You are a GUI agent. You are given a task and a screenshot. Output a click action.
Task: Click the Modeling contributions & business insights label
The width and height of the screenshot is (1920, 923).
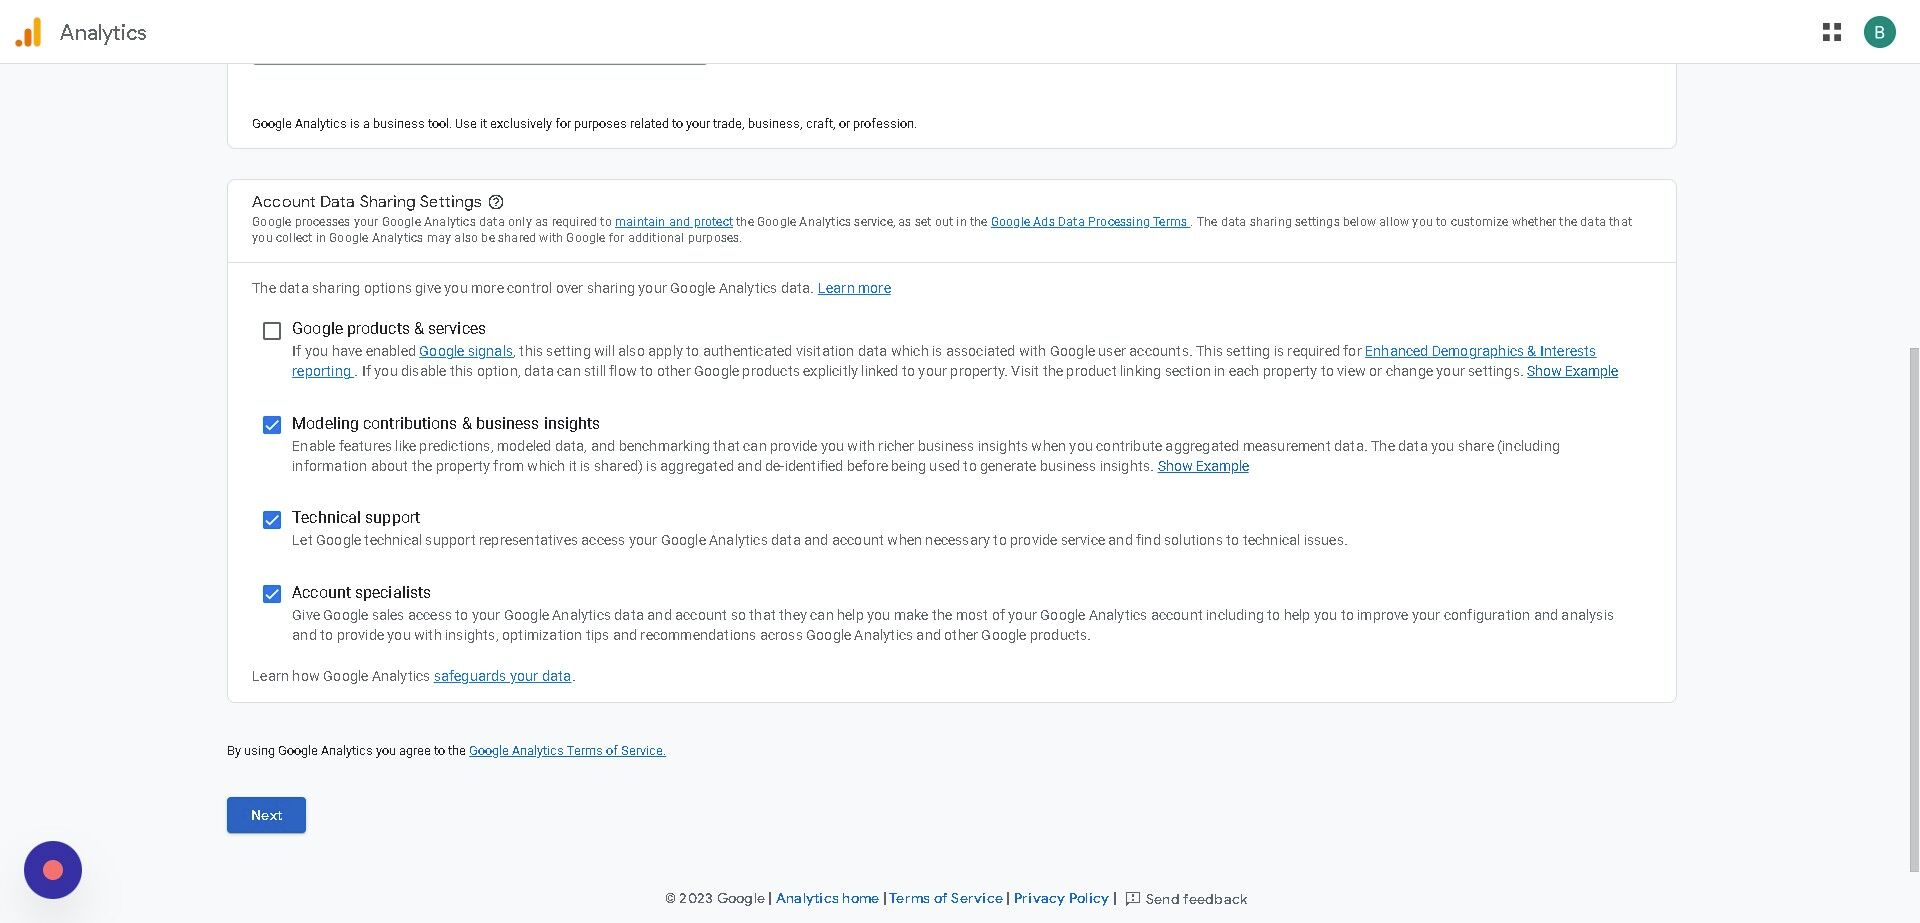pos(446,423)
